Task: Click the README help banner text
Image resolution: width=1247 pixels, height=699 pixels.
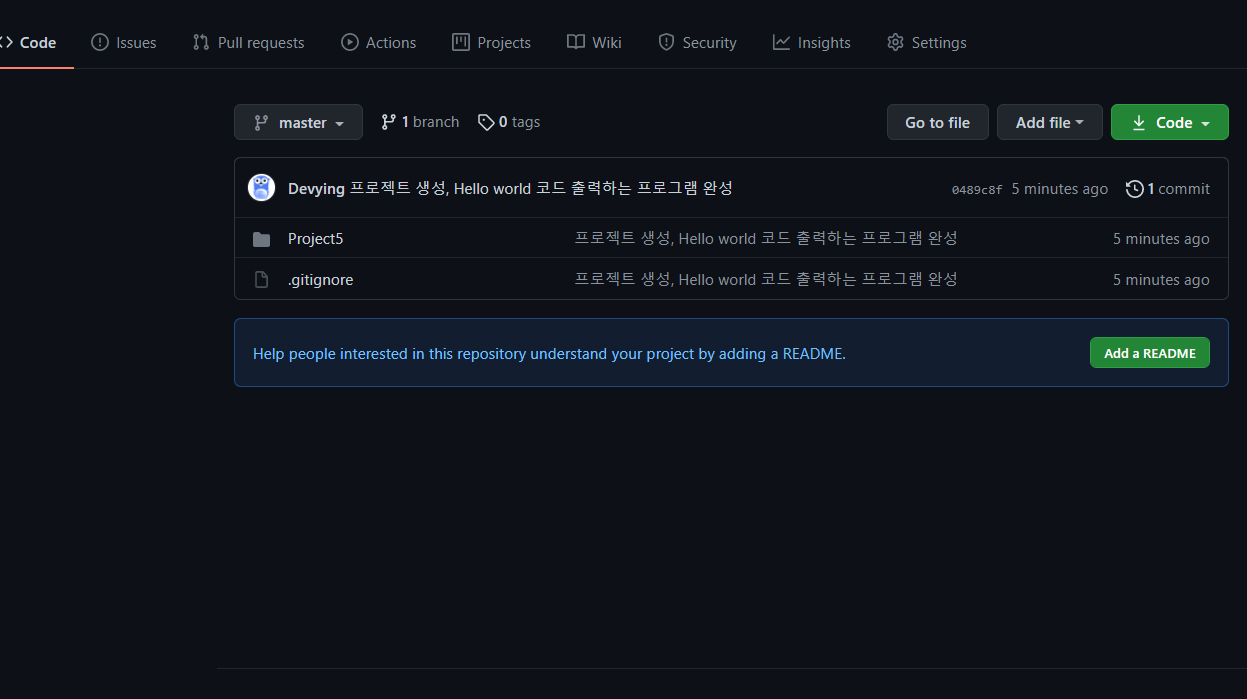Action: click(549, 354)
